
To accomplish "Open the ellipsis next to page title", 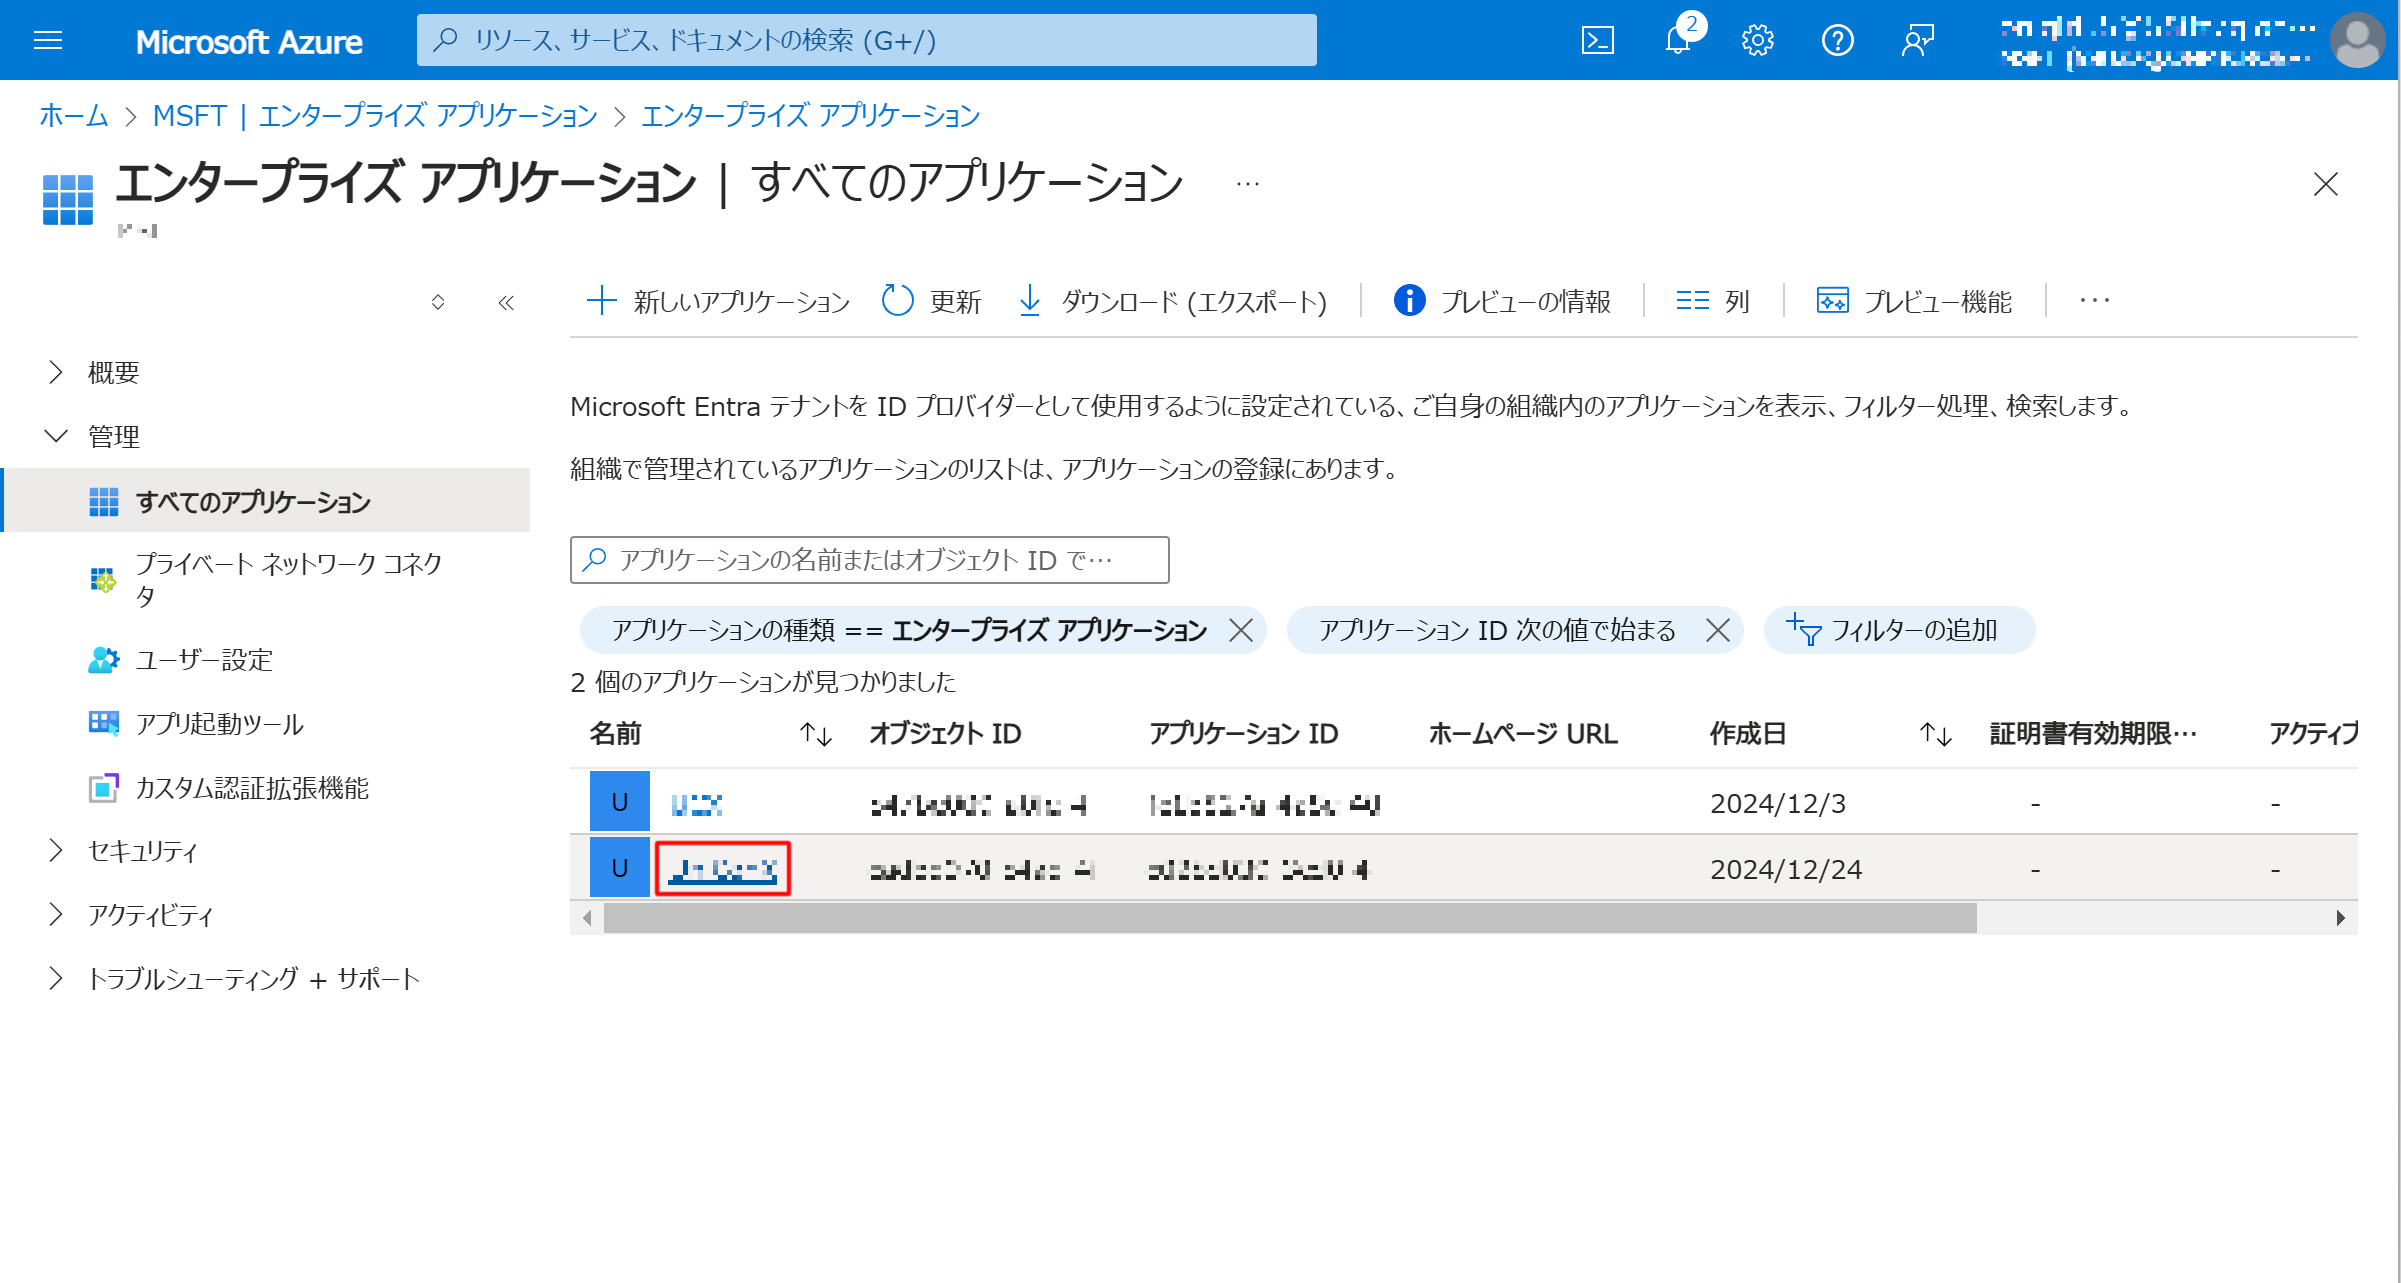I will (1247, 184).
